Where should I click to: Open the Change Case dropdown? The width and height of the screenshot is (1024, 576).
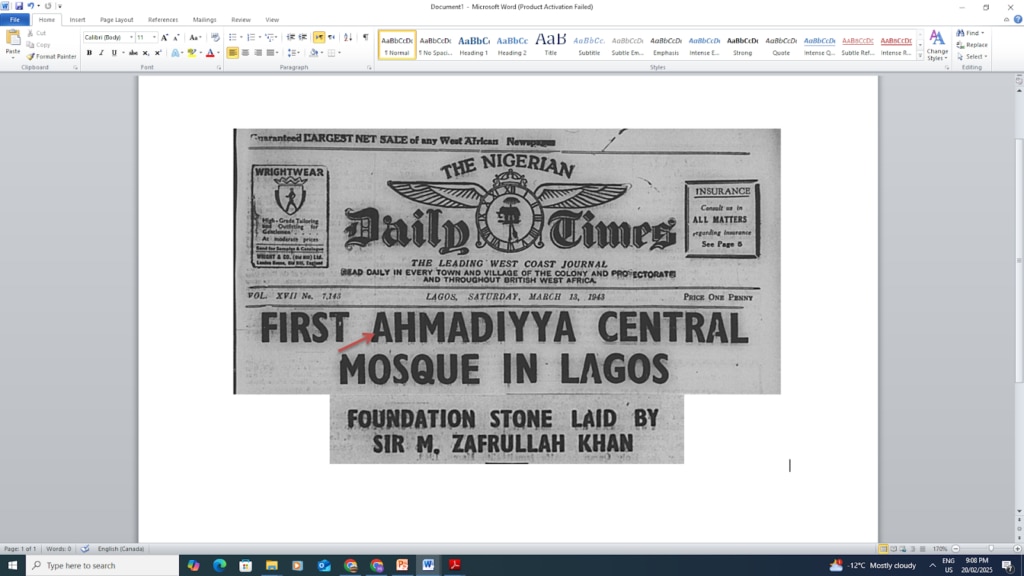point(195,37)
